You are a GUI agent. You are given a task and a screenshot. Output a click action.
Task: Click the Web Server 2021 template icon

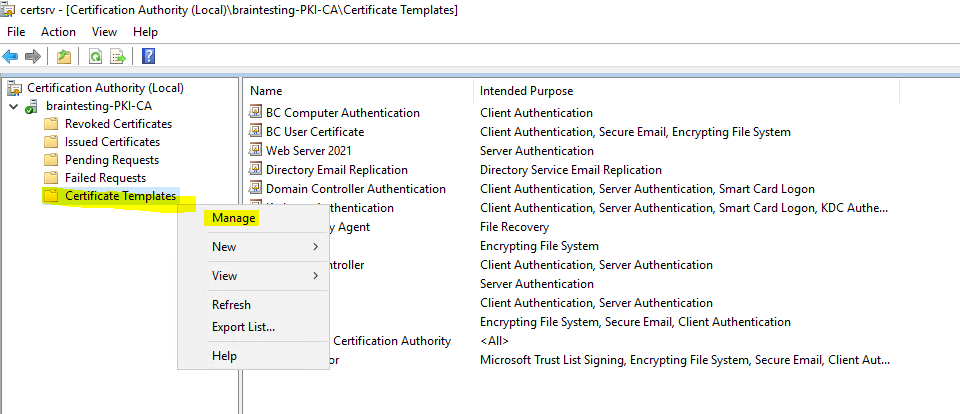(255, 150)
